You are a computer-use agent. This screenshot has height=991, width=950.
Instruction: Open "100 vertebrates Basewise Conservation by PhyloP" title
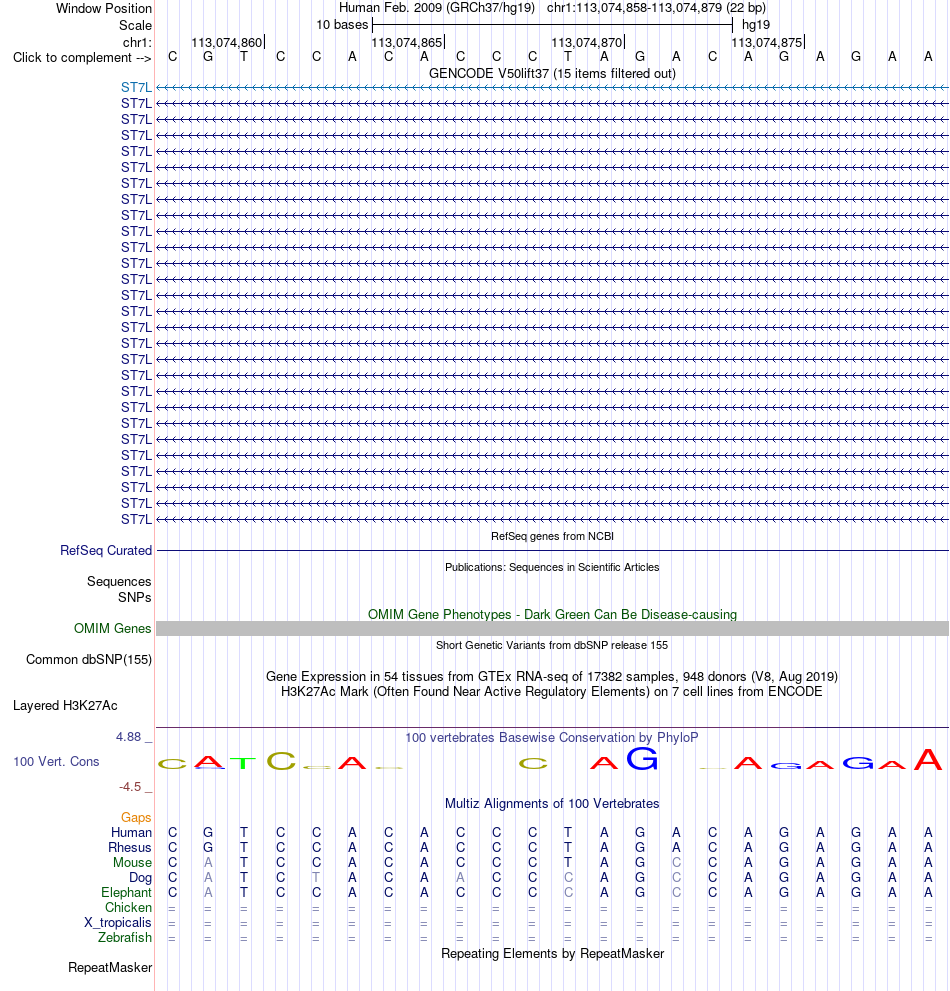[552, 738]
